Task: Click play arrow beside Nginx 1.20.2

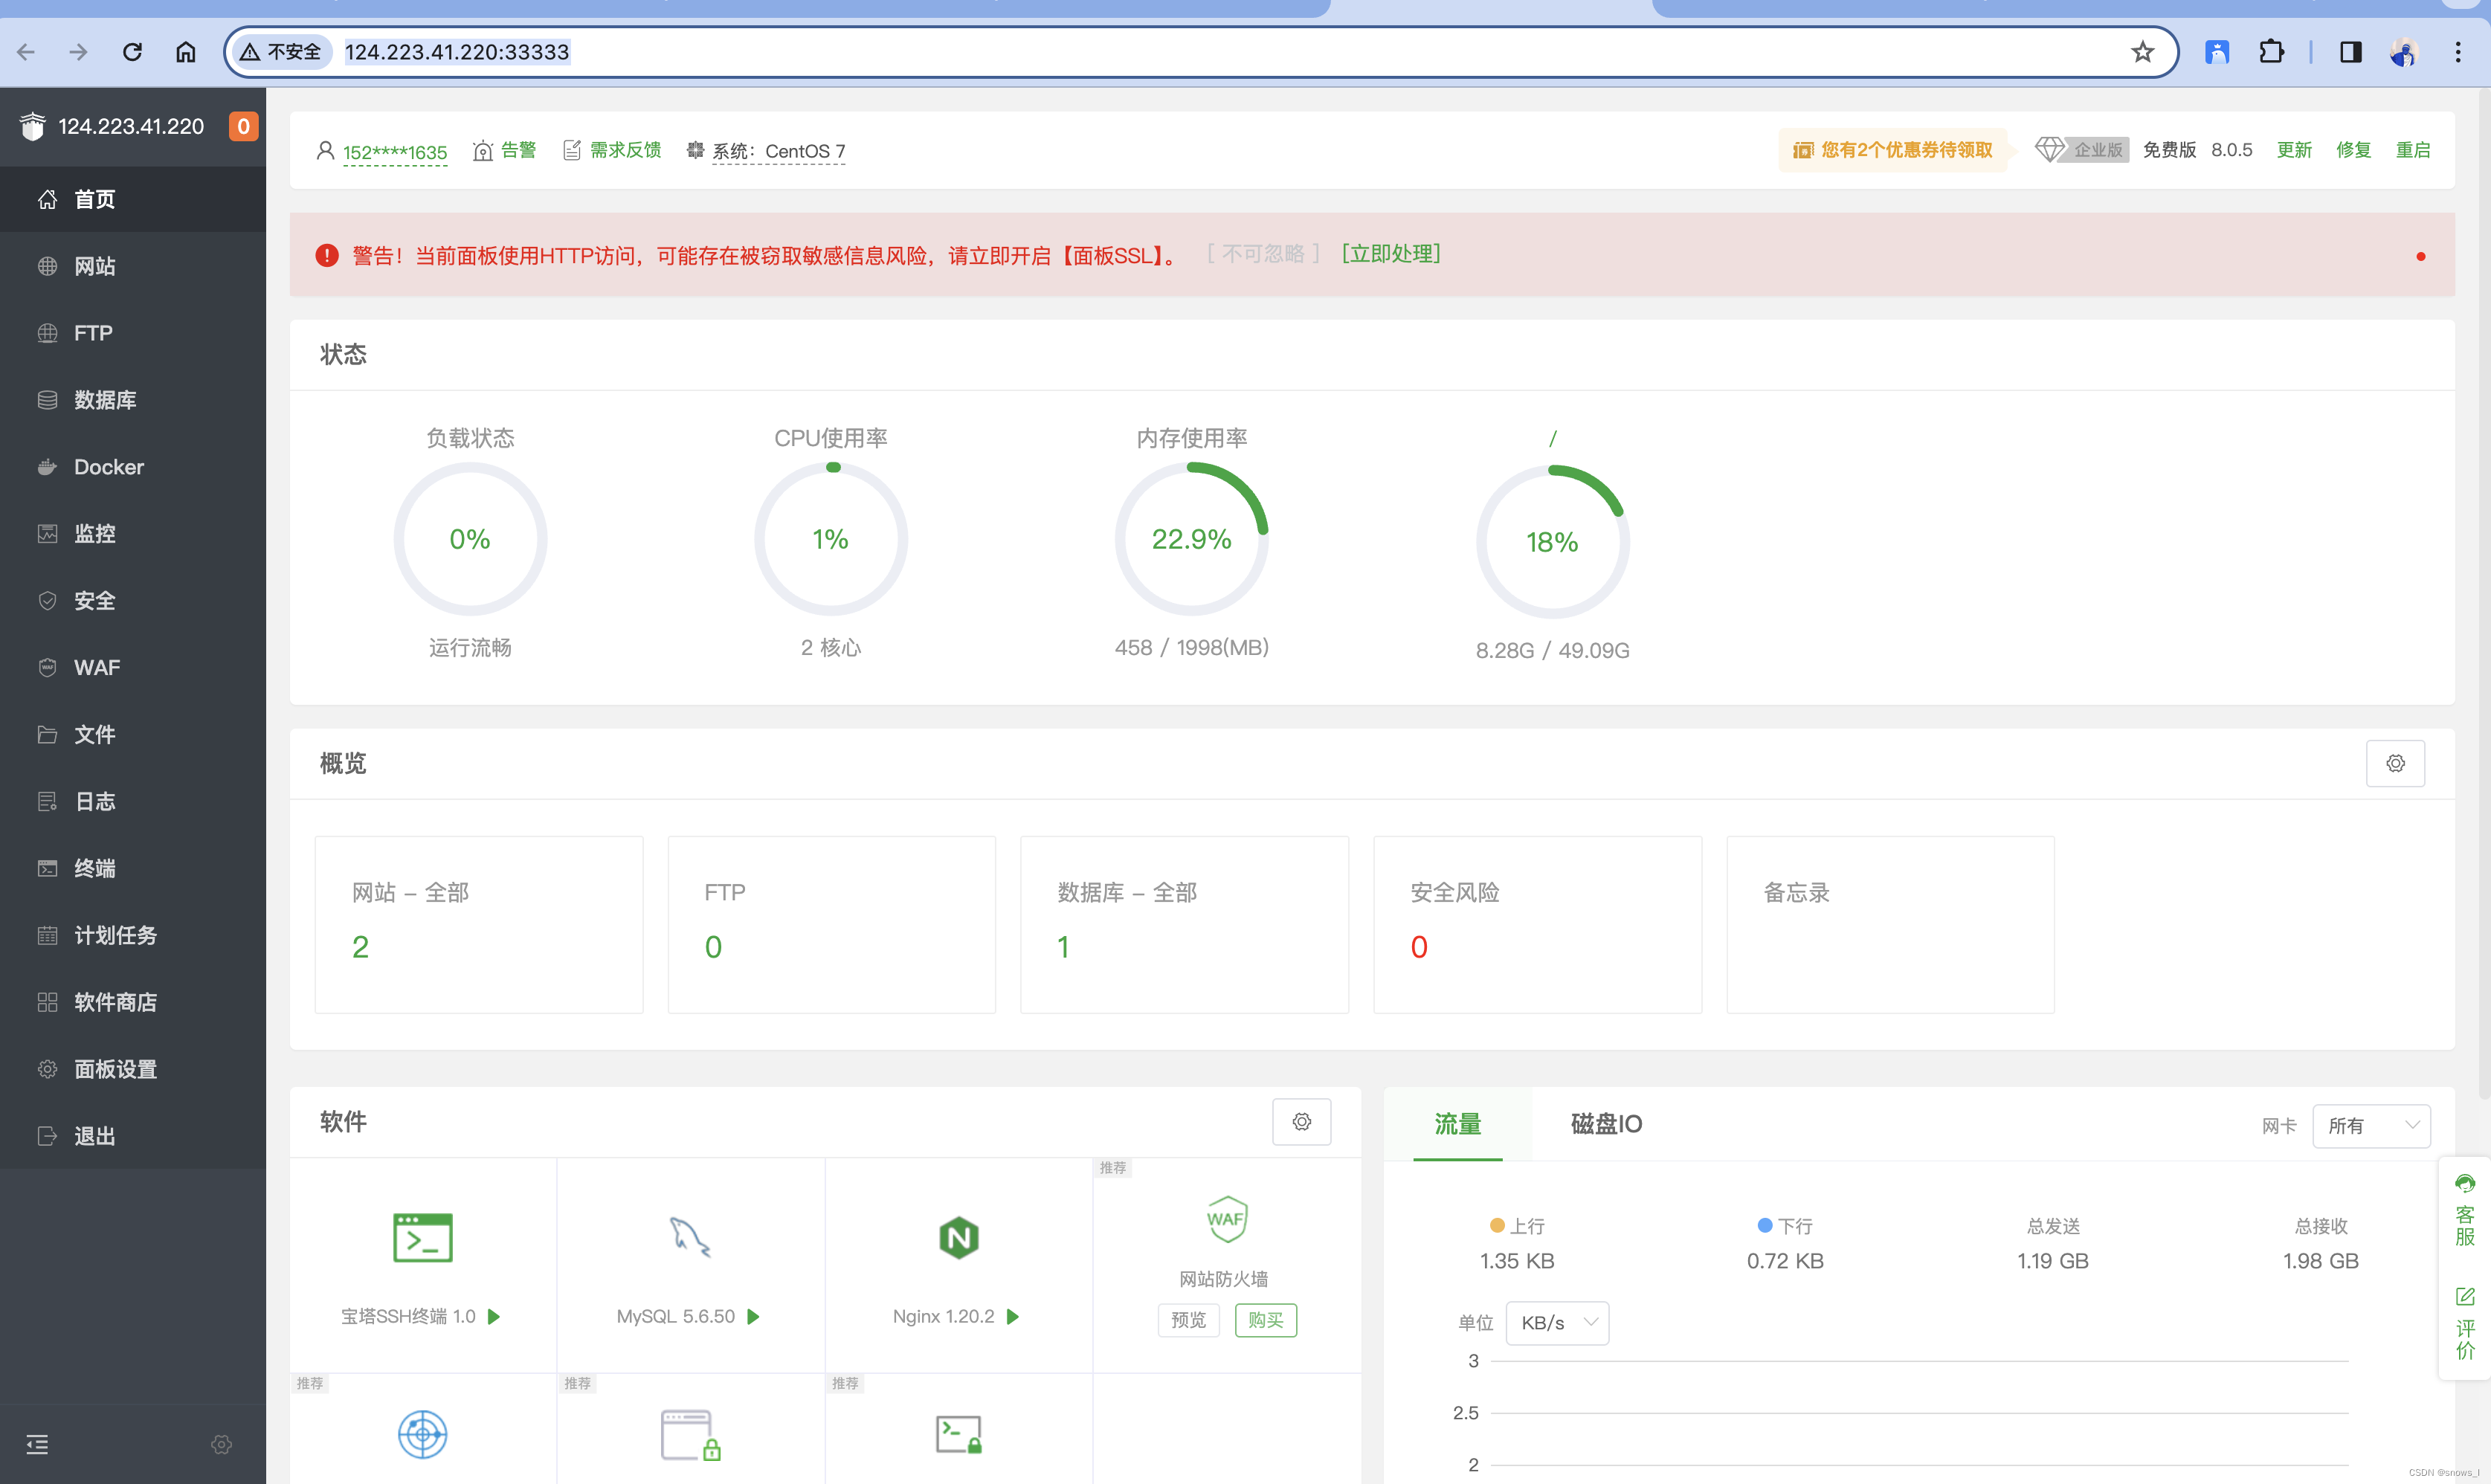Action: click(1013, 1317)
